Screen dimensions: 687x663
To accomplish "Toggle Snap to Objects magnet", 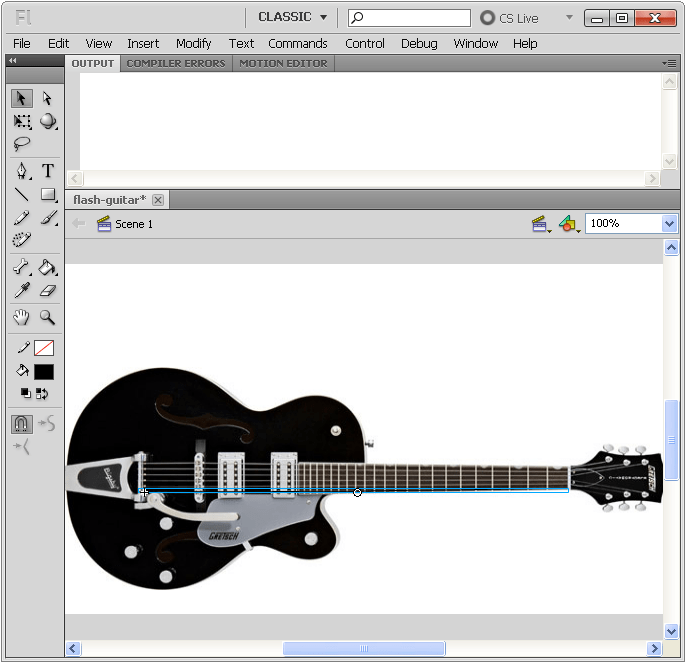I will [x=22, y=424].
